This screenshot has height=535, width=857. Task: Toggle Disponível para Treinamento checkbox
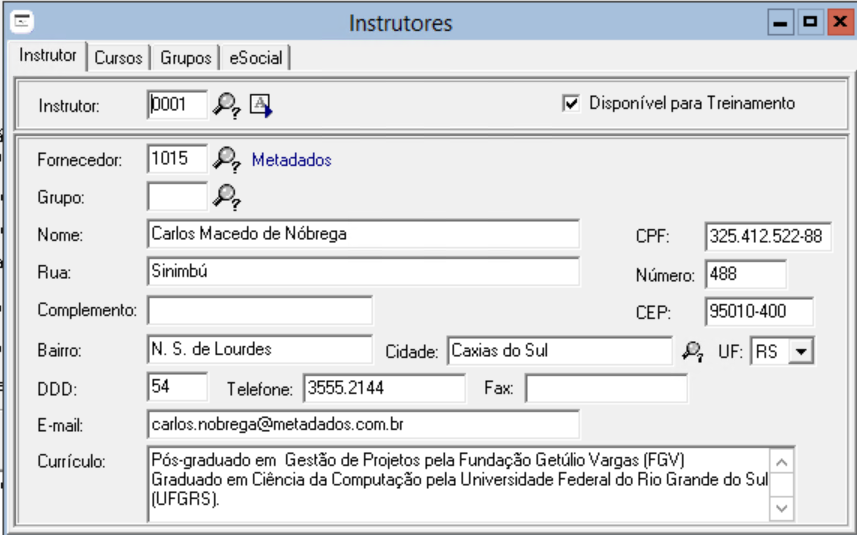pos(572,103)
